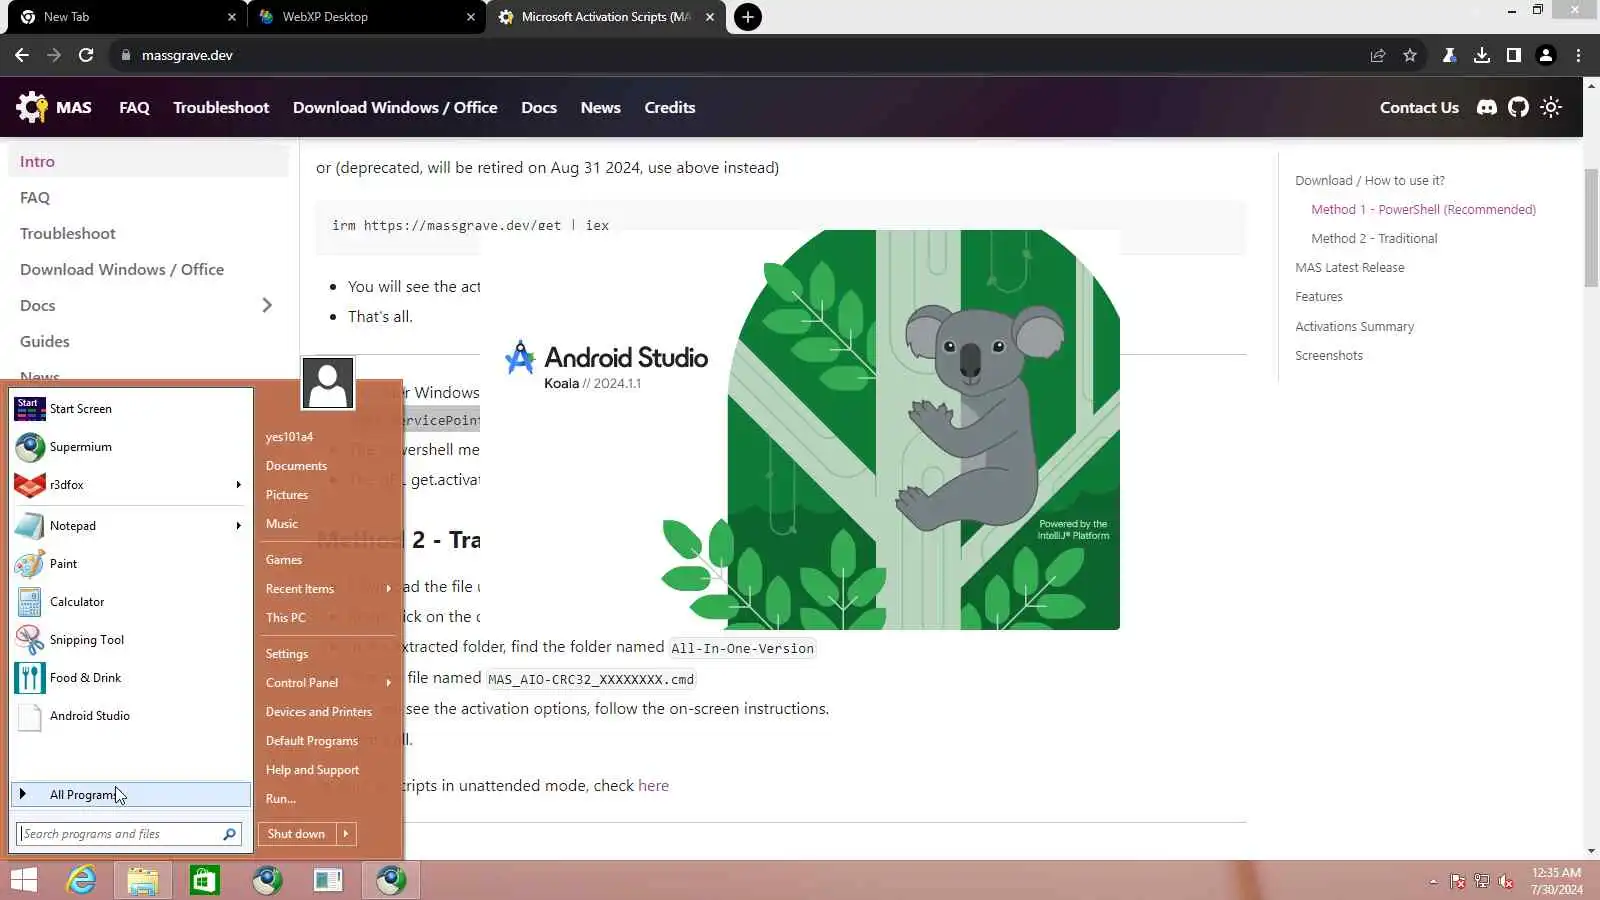The width and height of the screenshot is (1600, 900).
Task: Open the browser profile avatar icon
Action: pos(1546,55)
